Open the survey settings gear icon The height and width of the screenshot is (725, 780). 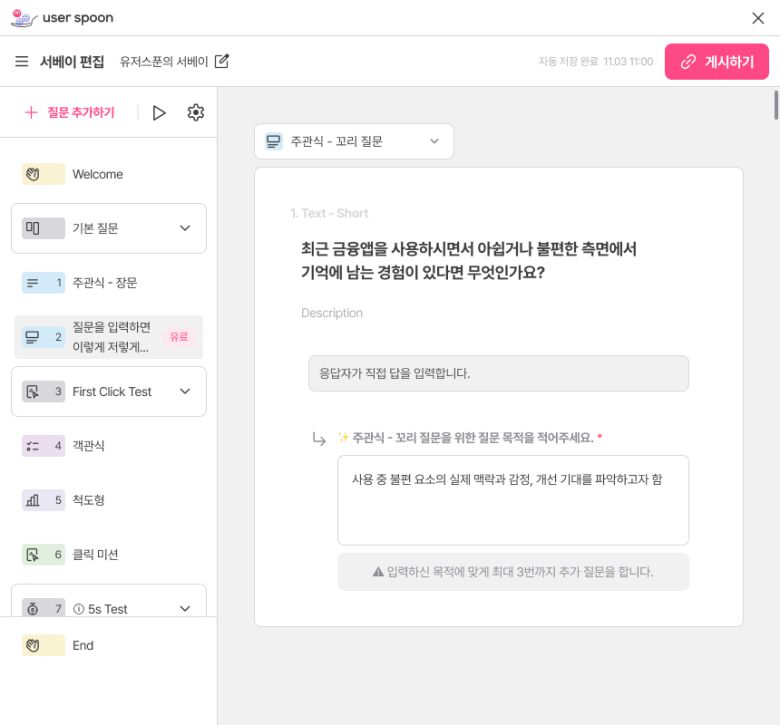click(x=196, y=113)
